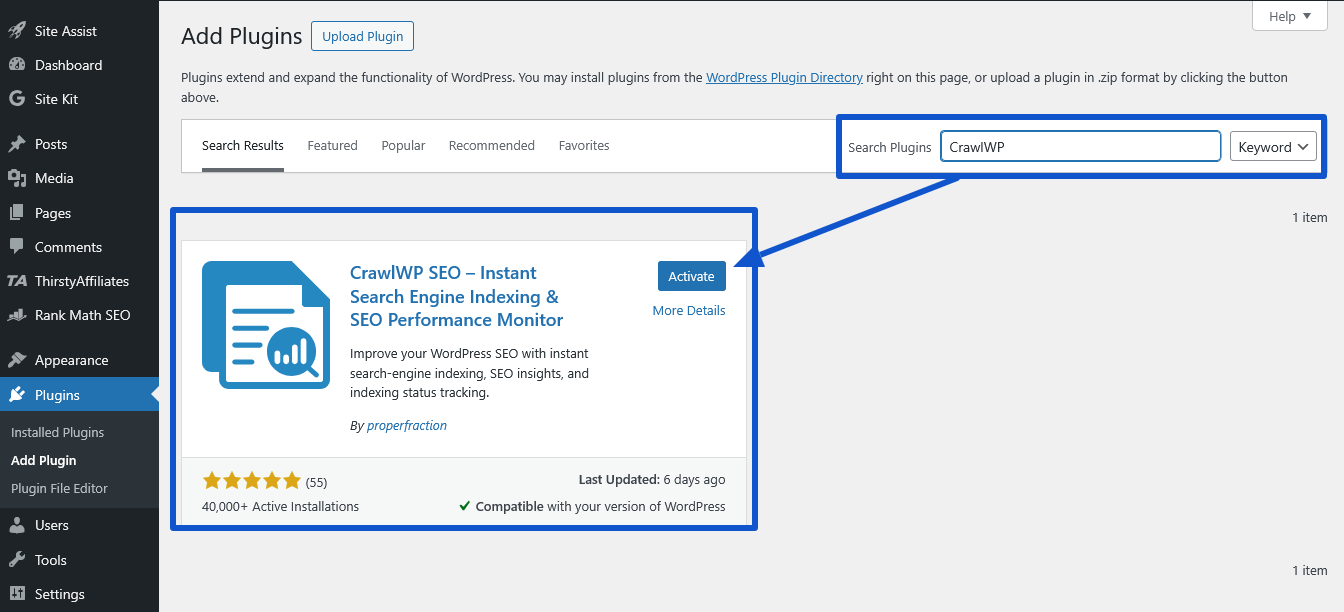Click the CrawlWP plugin thumbnail image

266,325
